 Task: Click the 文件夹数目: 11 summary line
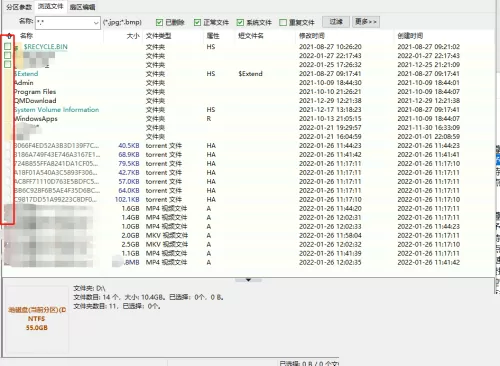pyautogui.click(x=117, y=306)
